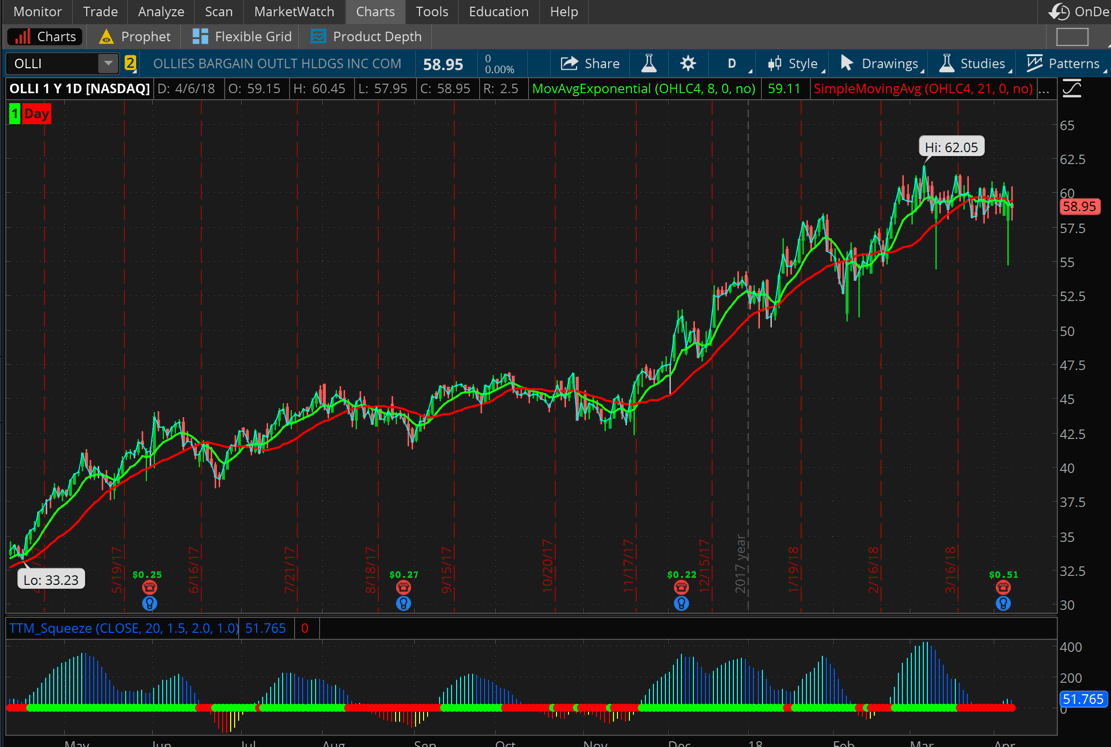Click the earnings phone icon under $0.22
1111x747 pixels.
click(x=681, y=588)
